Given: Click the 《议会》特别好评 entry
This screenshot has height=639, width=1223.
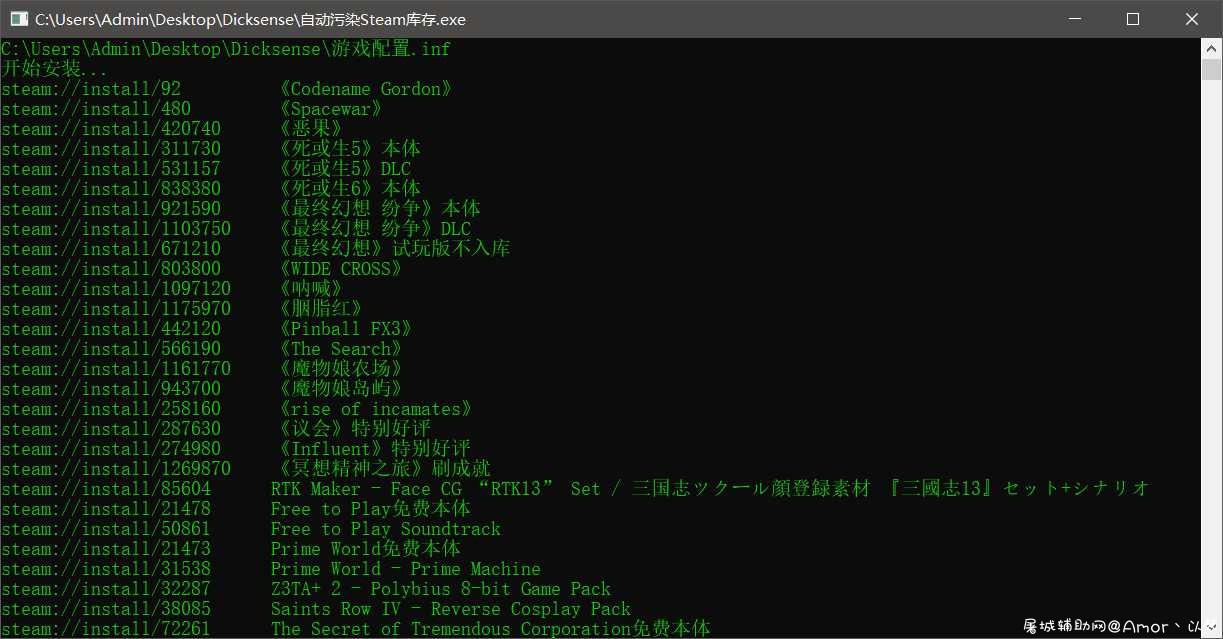Looking at the screenshot, I should click(356, 429).
